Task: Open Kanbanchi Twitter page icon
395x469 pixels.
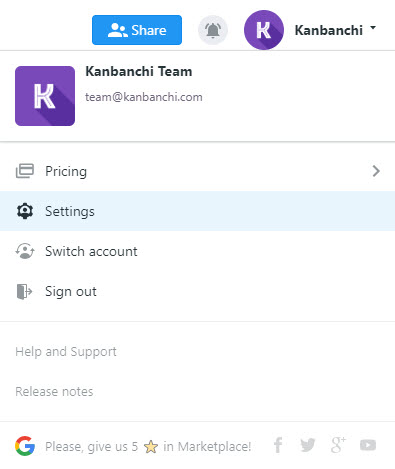Action: [307, 445]
